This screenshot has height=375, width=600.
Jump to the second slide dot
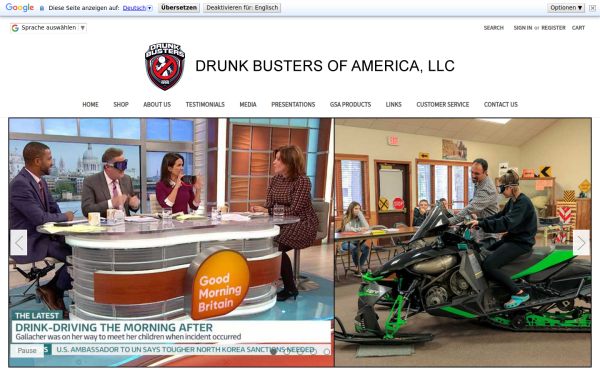point(287,352)
